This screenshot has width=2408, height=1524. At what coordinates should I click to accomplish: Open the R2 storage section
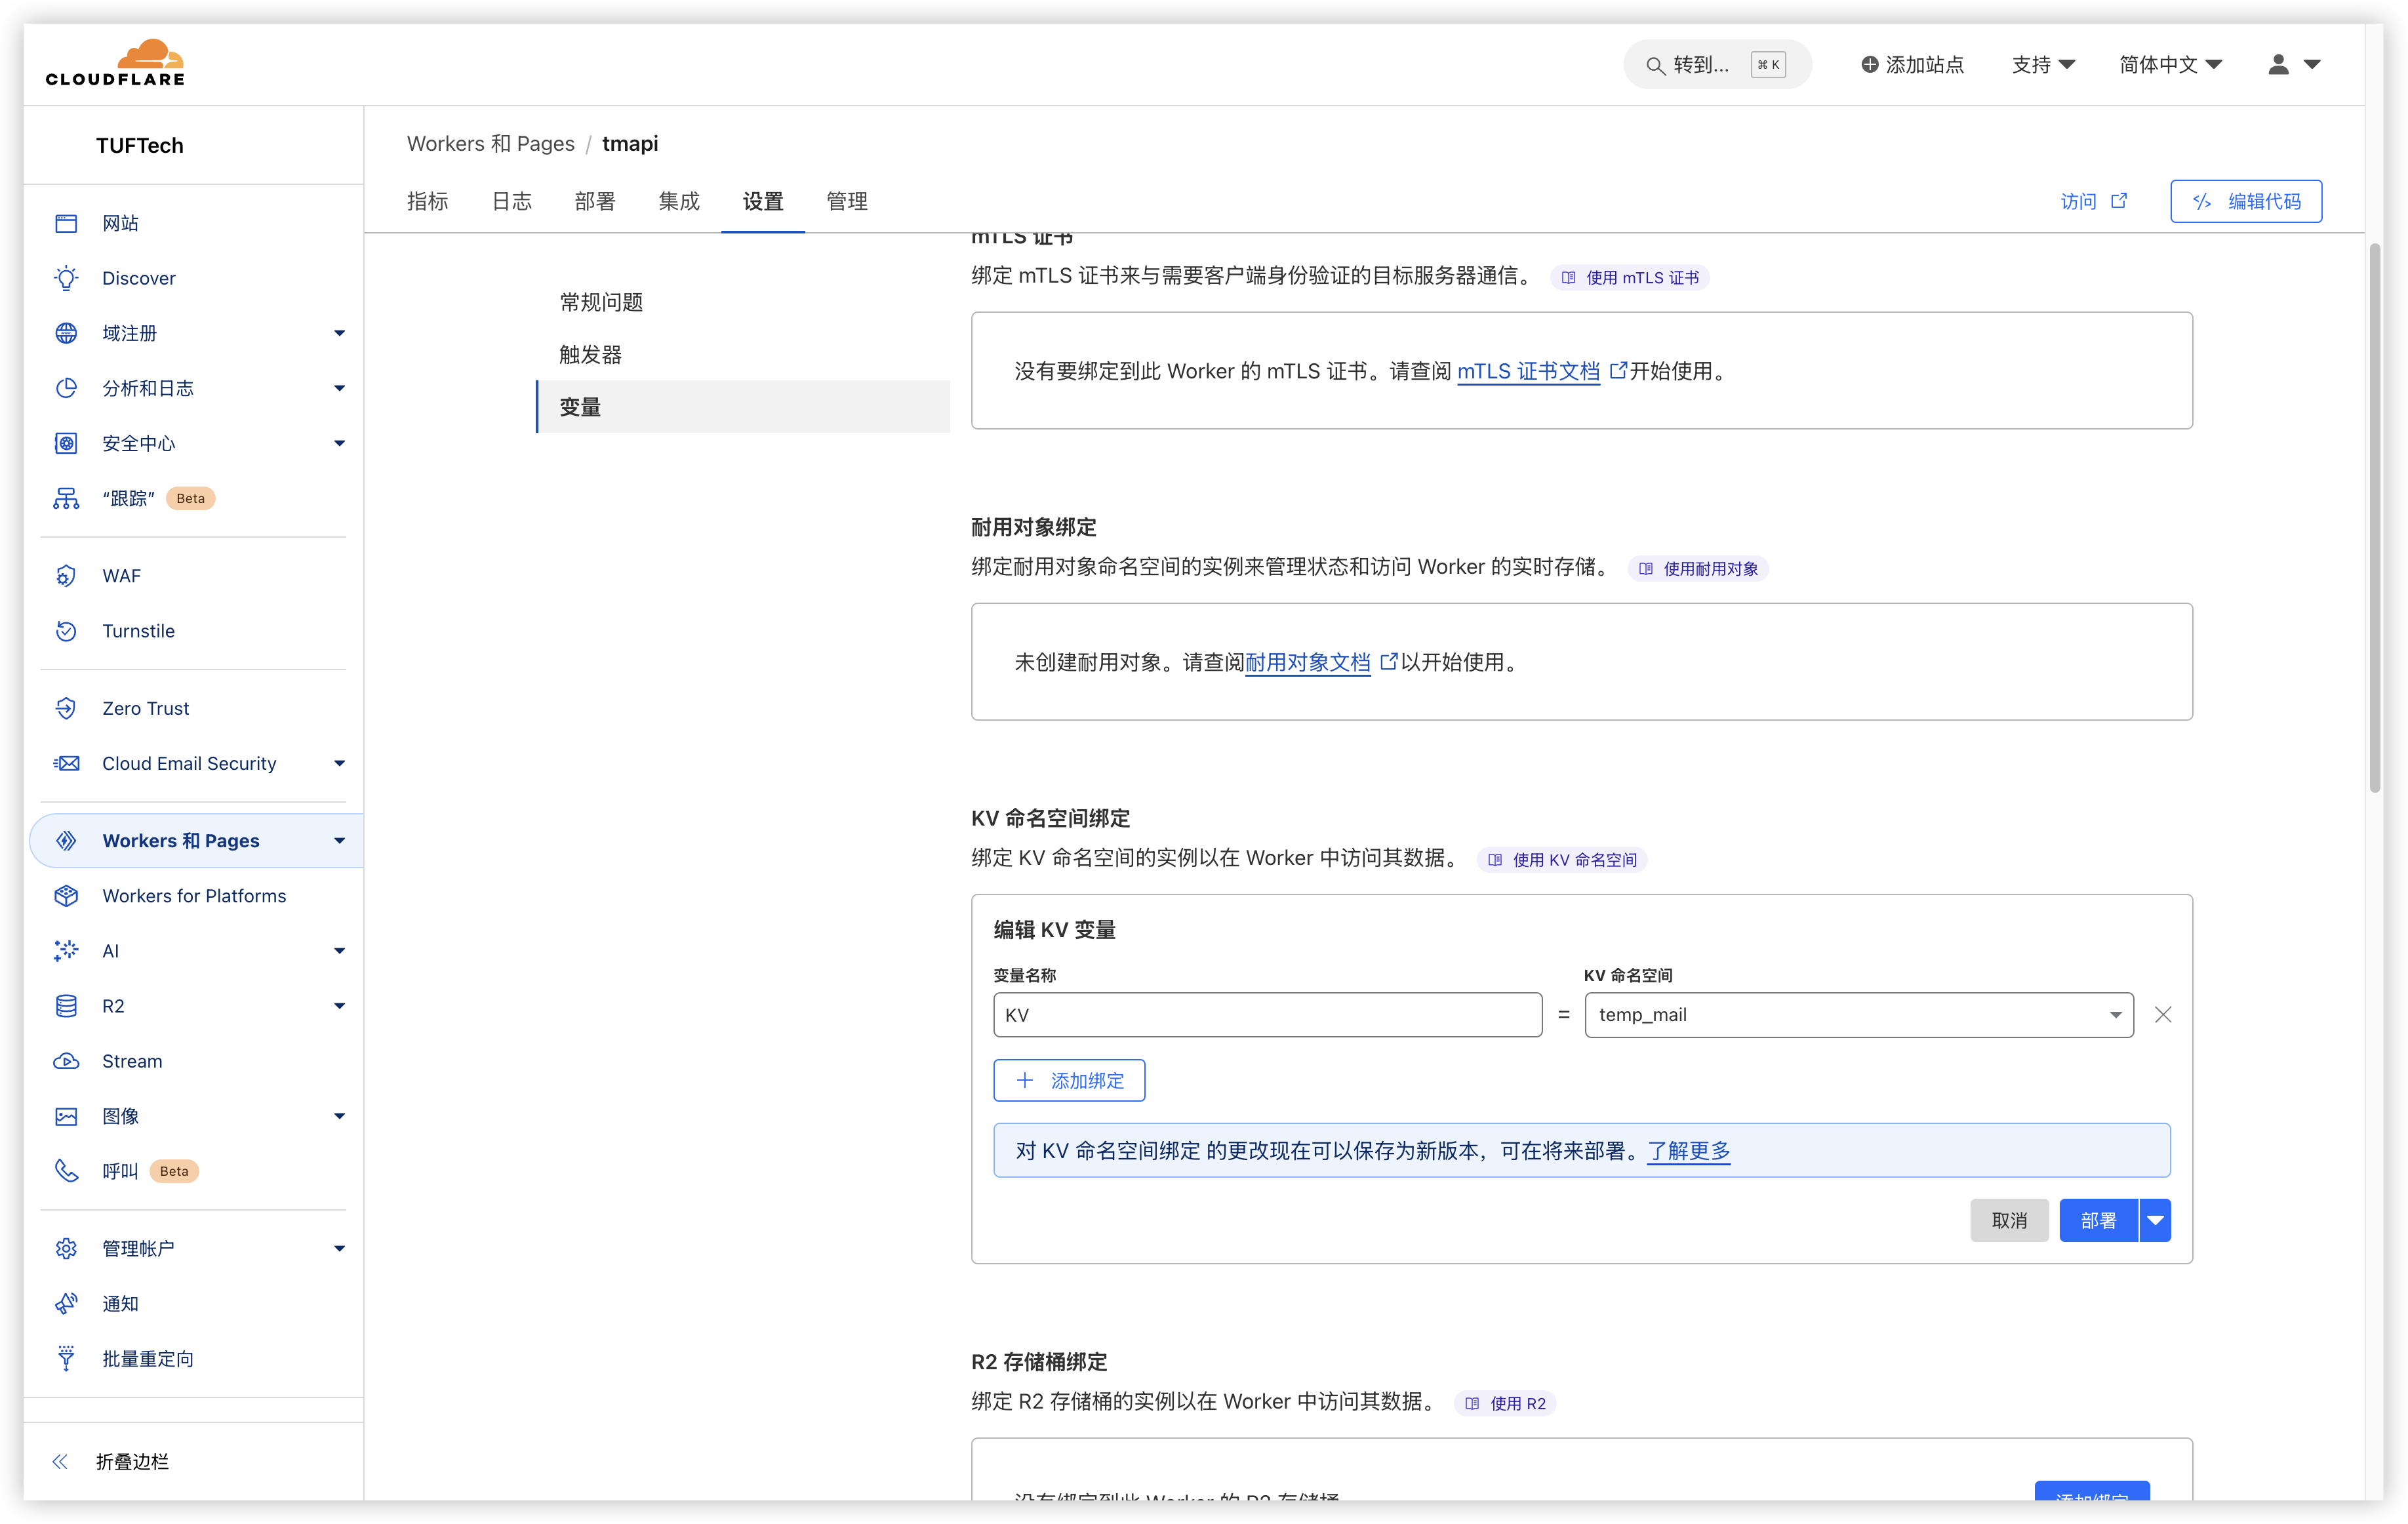(116, 1006)
